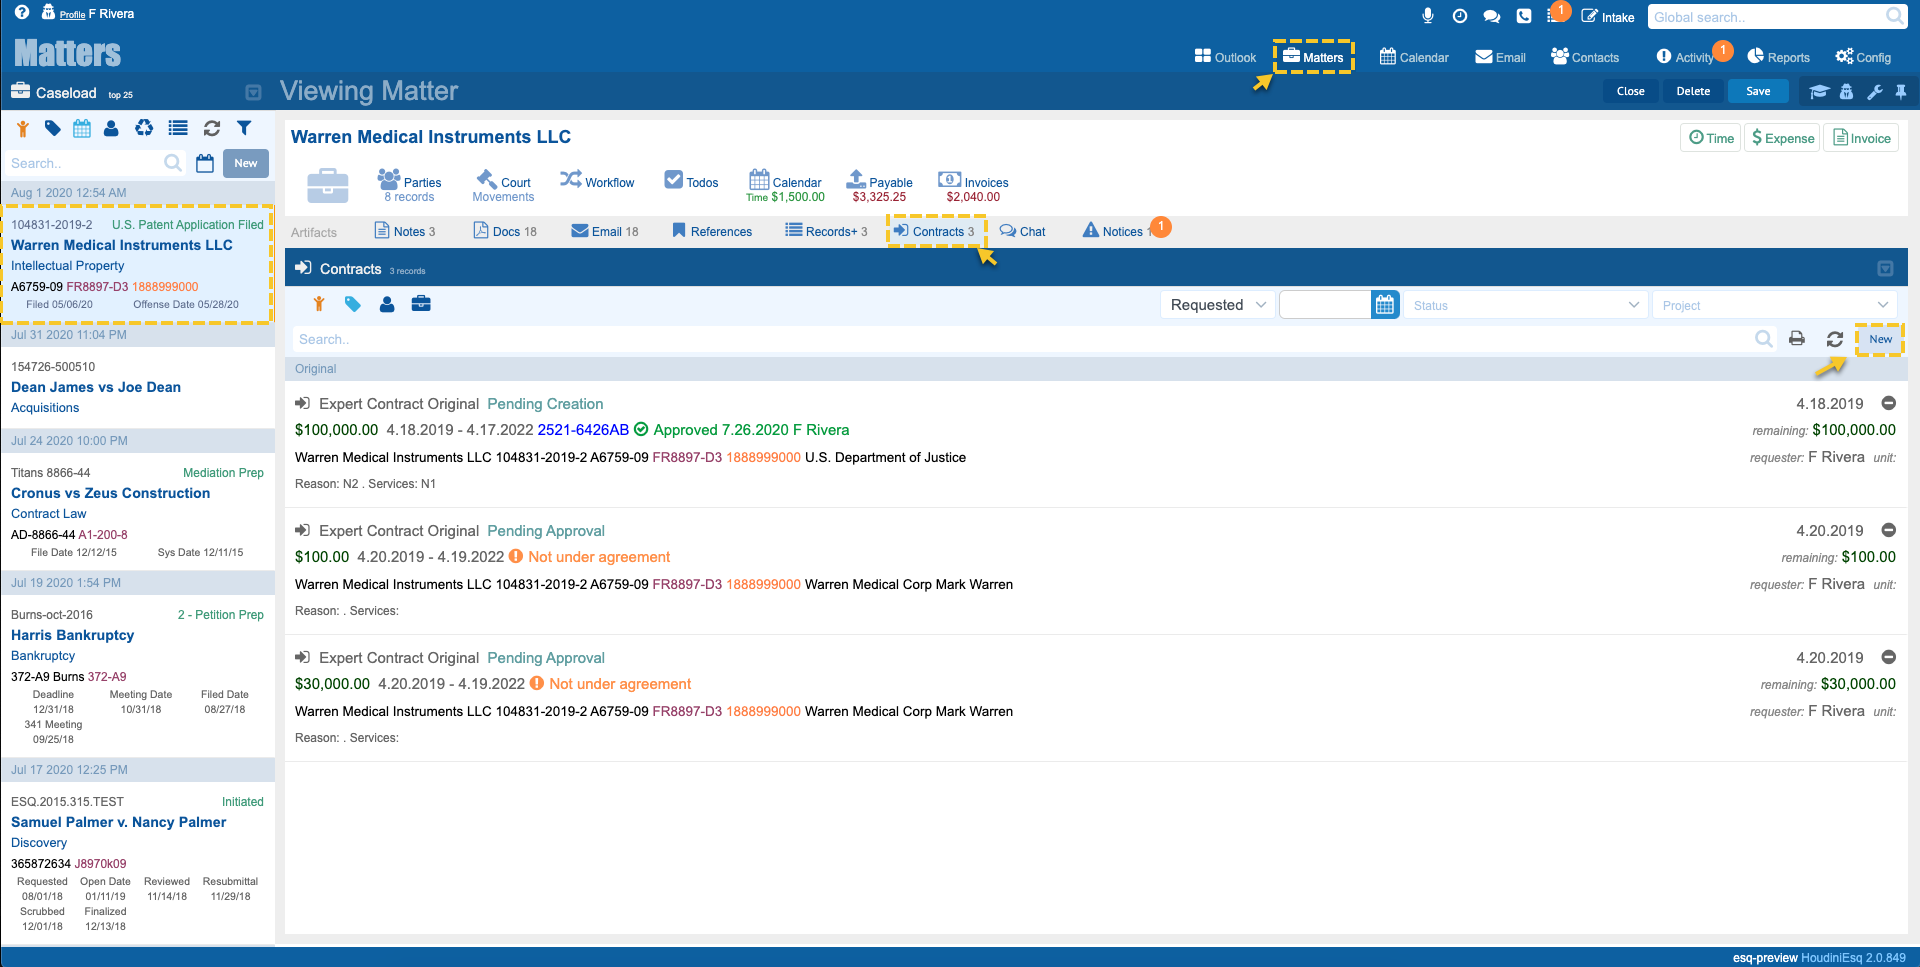
Task: Close the matter view
Action: 1630,91
